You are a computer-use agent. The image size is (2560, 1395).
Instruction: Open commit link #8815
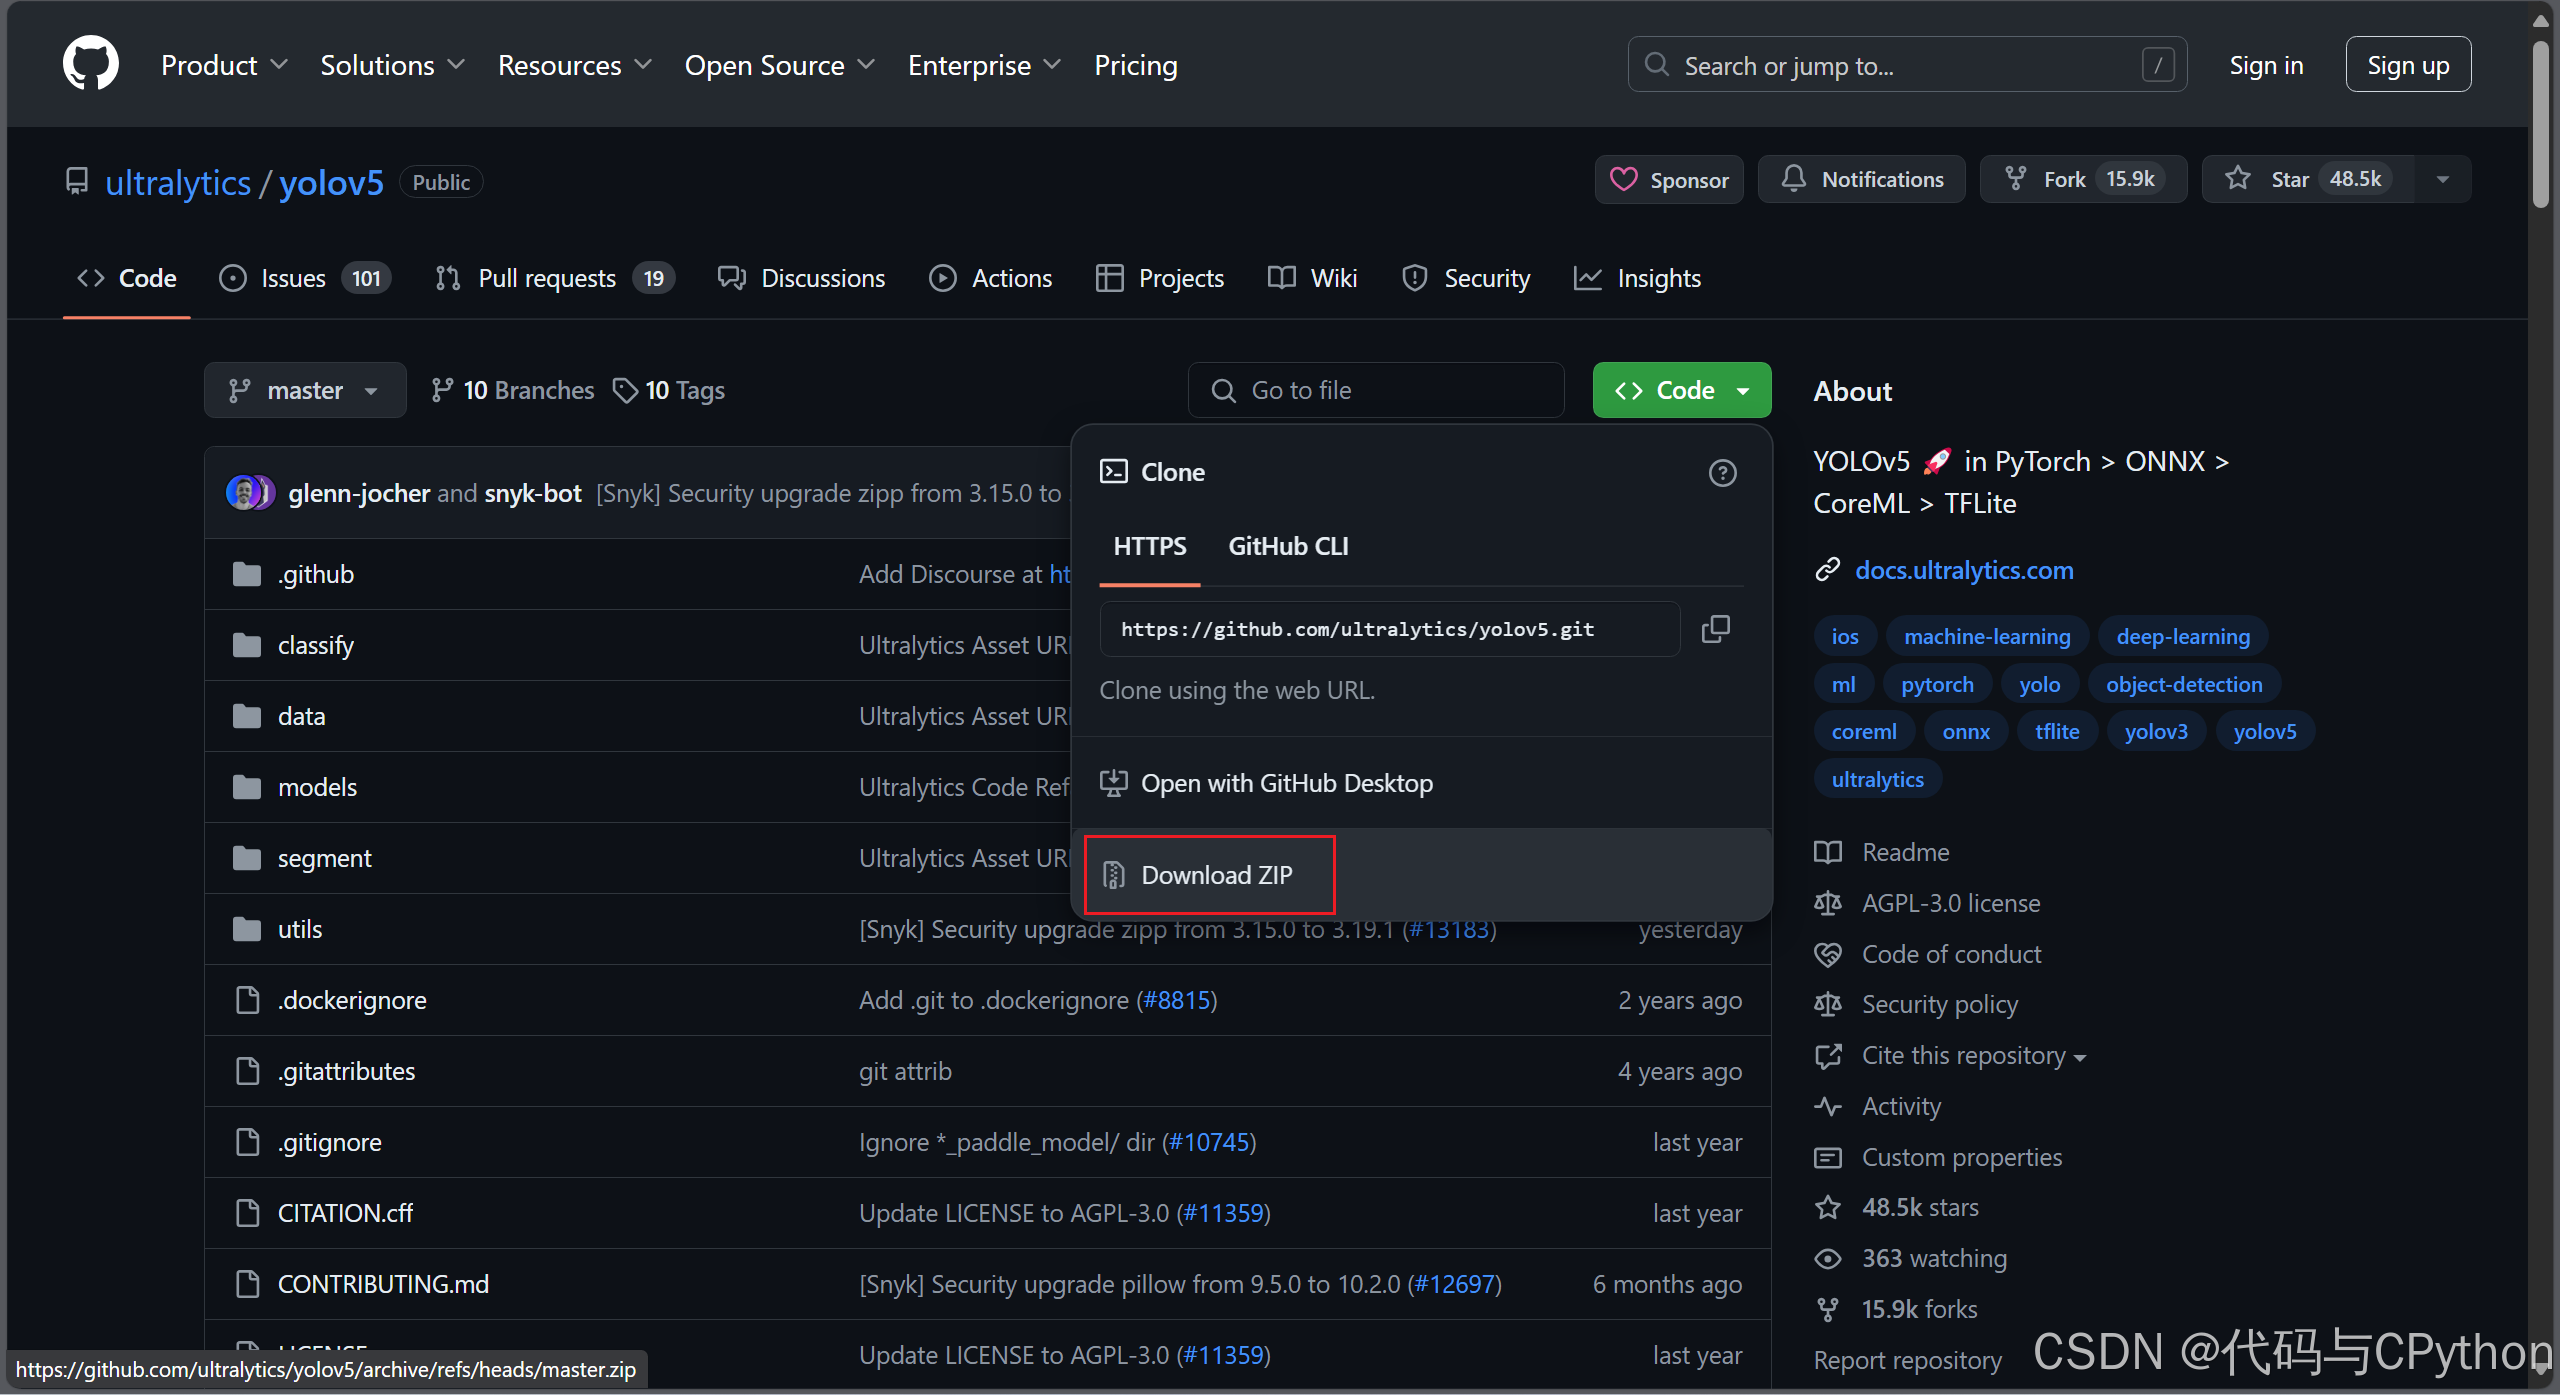coord(1177,1000)
